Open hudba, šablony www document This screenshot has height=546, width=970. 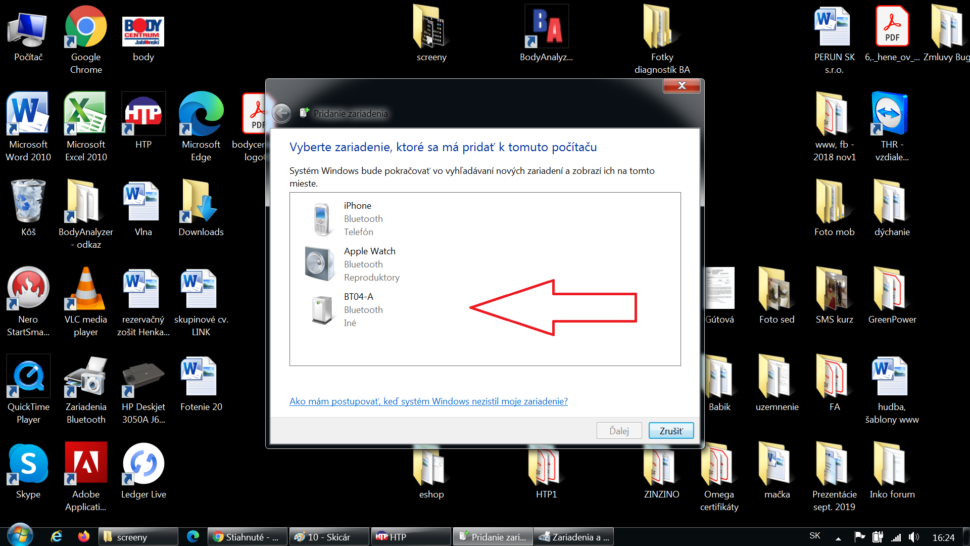coord(891,390)
